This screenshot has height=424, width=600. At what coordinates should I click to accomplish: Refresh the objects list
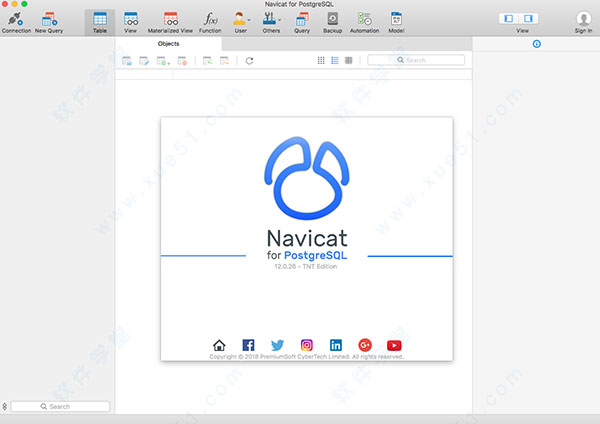coord(249,61)
